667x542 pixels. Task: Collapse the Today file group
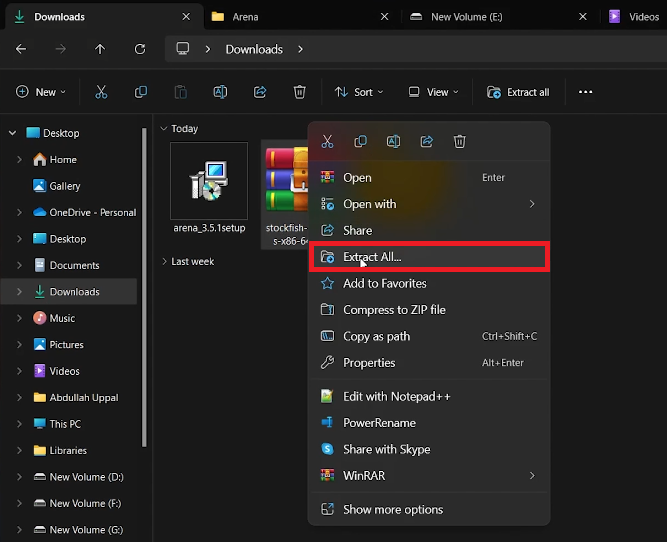[164, 129]
